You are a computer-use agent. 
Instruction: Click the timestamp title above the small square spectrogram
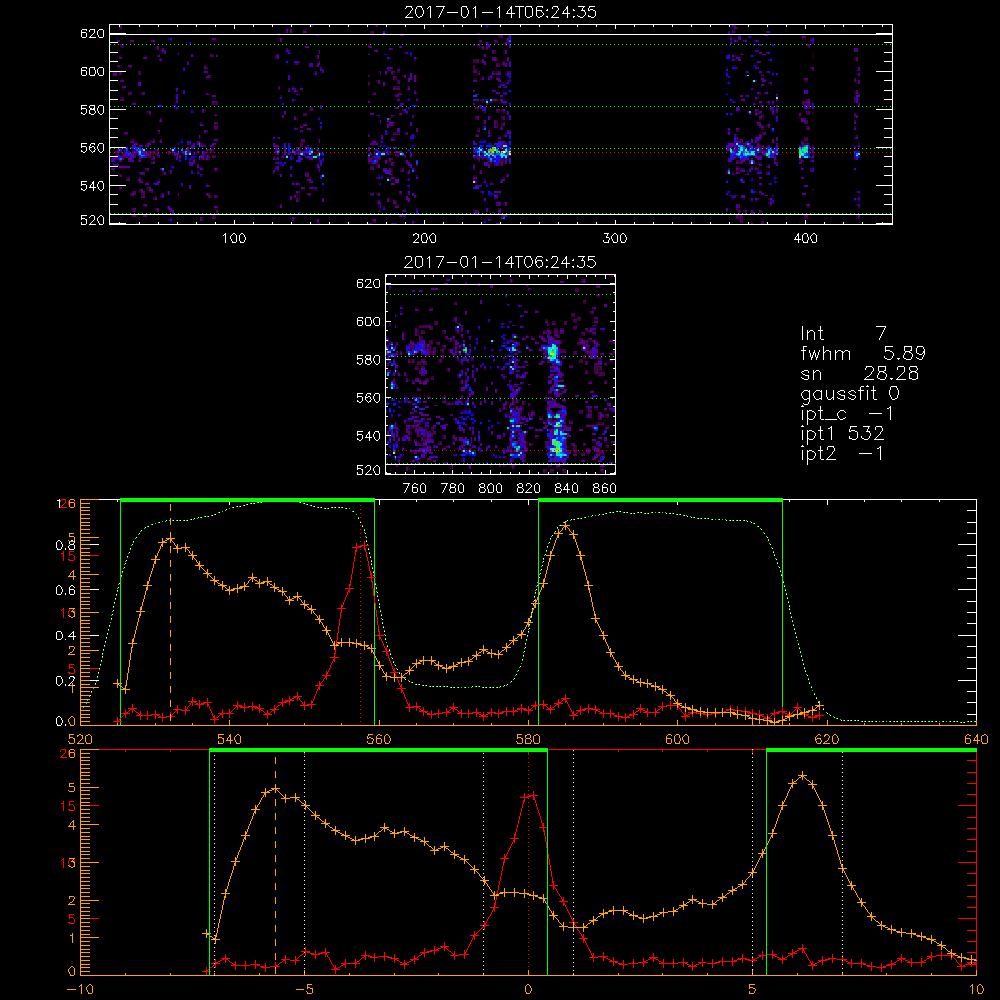(x=501, y=262)
